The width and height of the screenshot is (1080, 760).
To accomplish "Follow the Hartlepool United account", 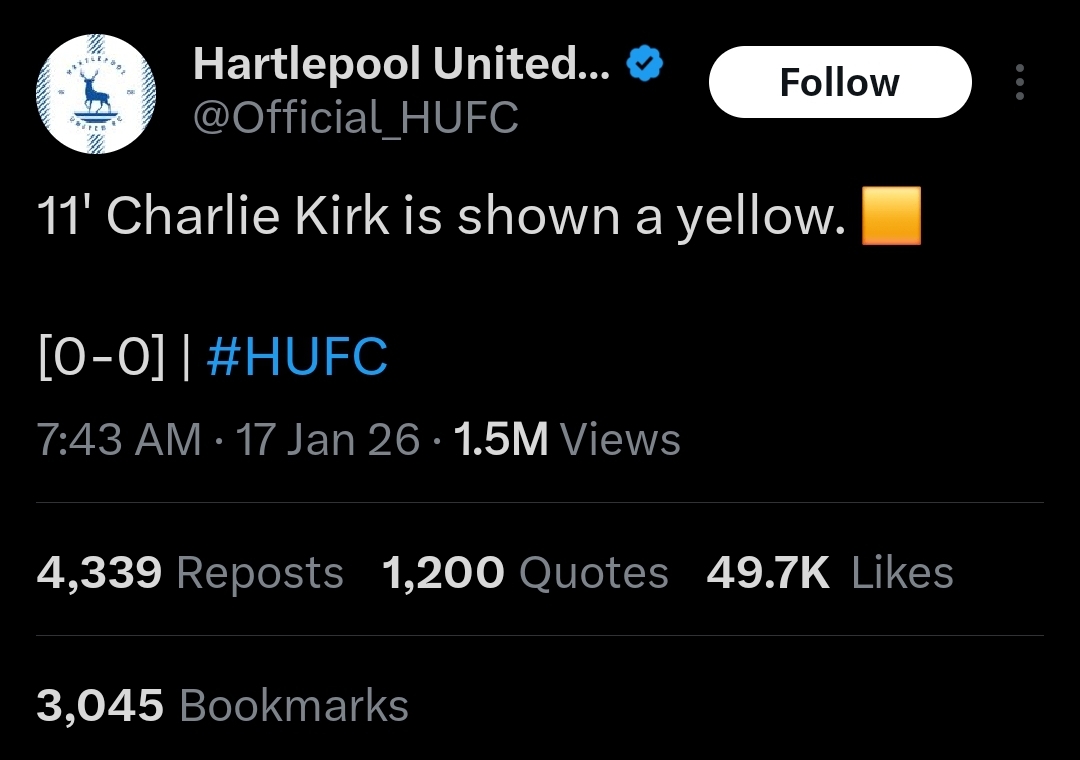I will (840, 82).
